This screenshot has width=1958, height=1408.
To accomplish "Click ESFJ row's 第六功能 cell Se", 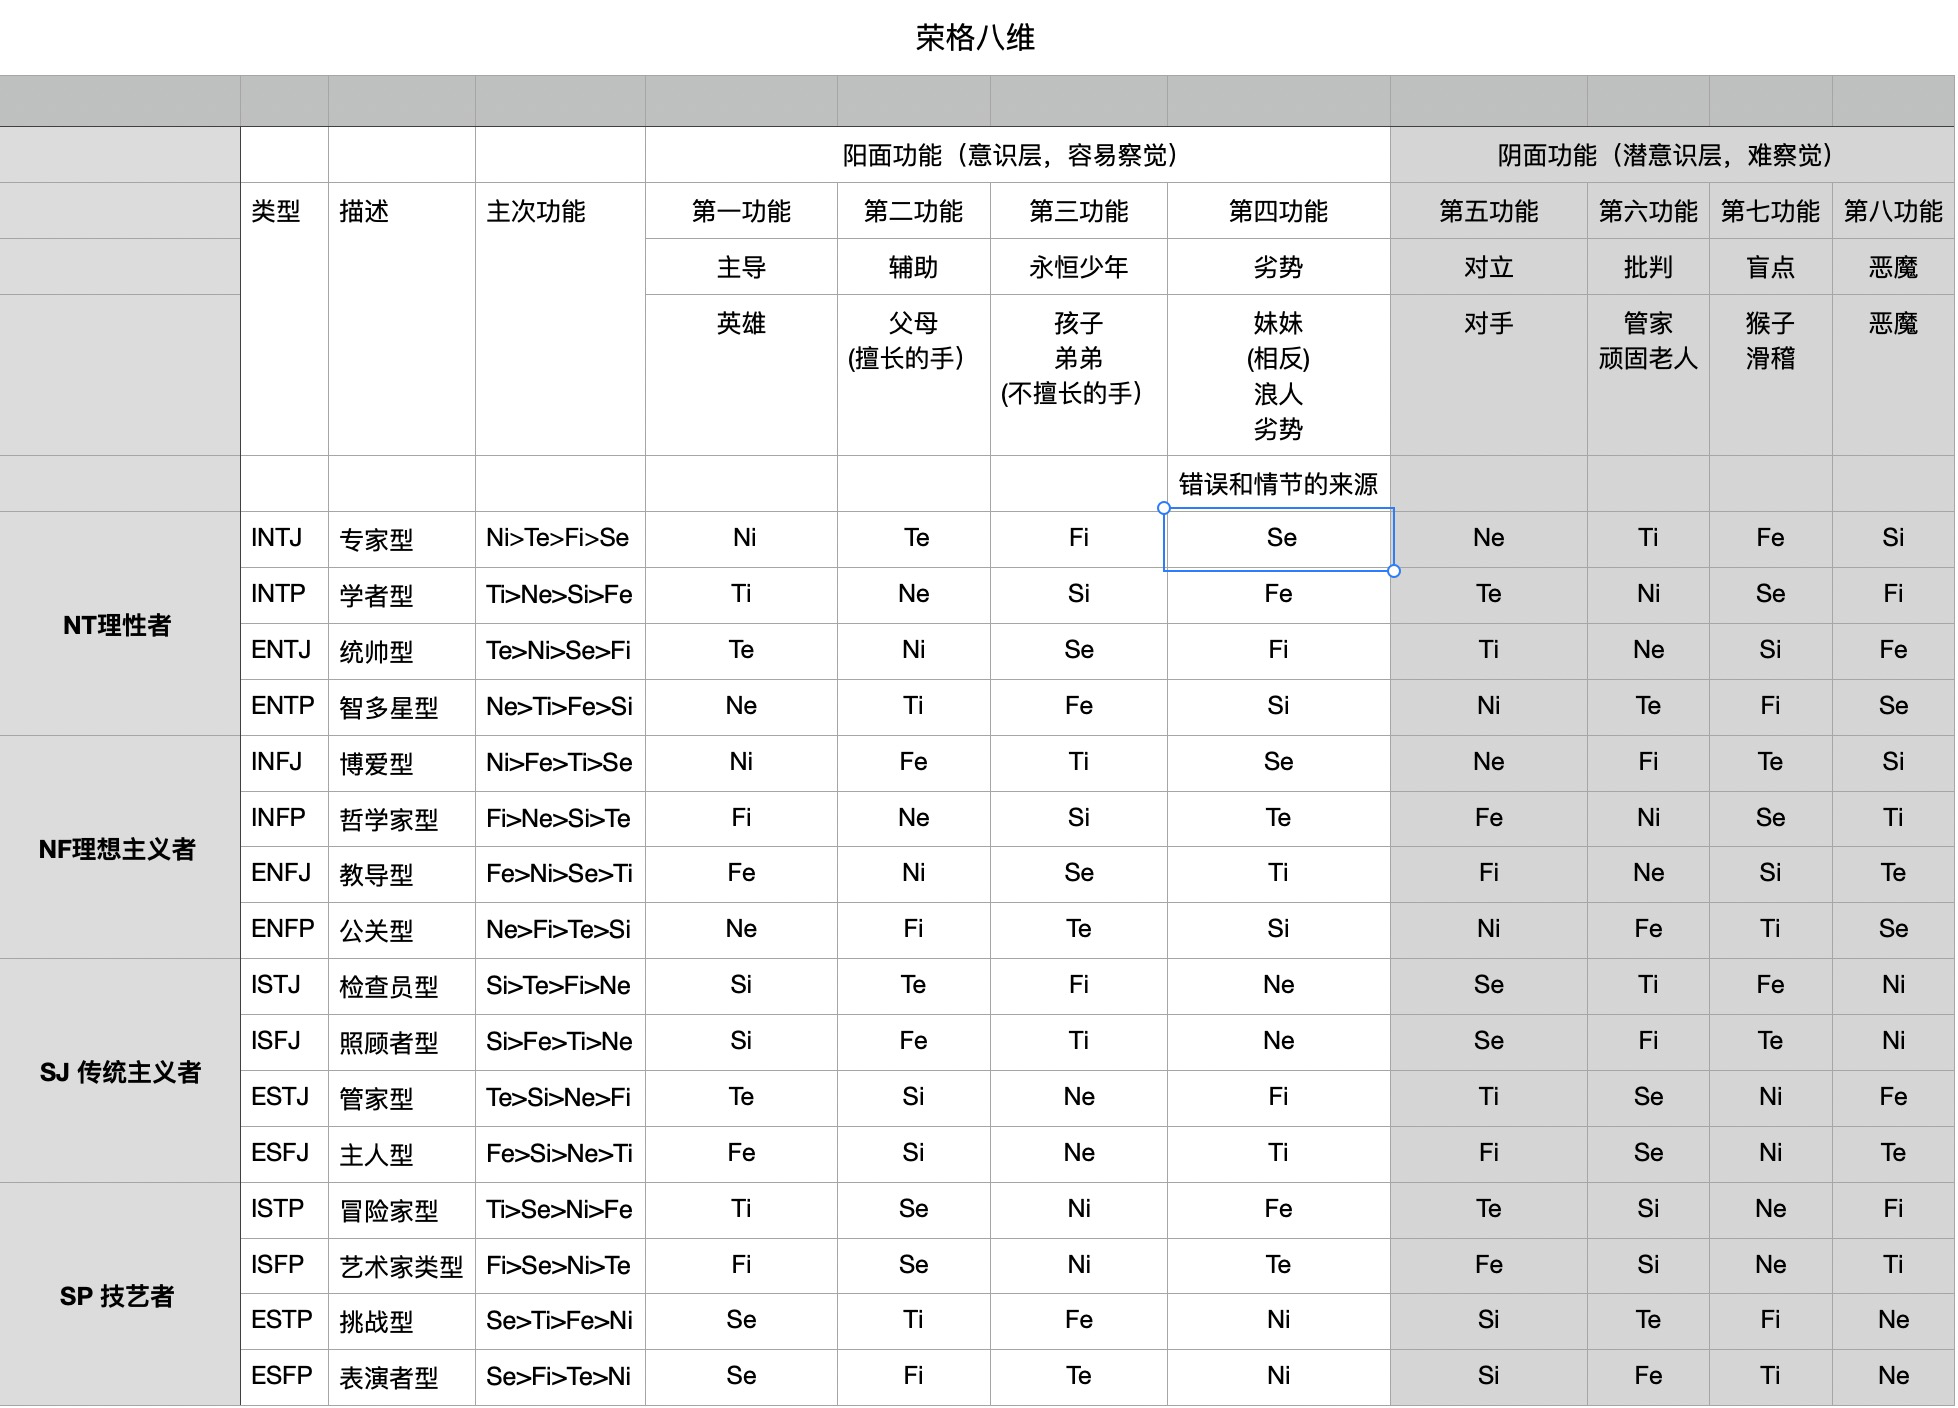I will click(1648, 1153).
